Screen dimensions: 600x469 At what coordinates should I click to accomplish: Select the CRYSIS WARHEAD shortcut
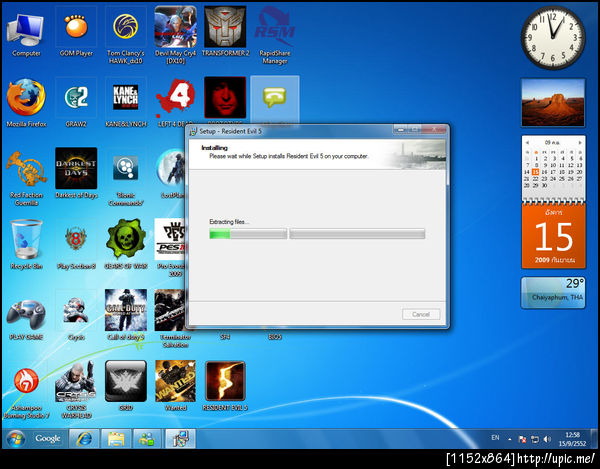[x=76, y=390]
